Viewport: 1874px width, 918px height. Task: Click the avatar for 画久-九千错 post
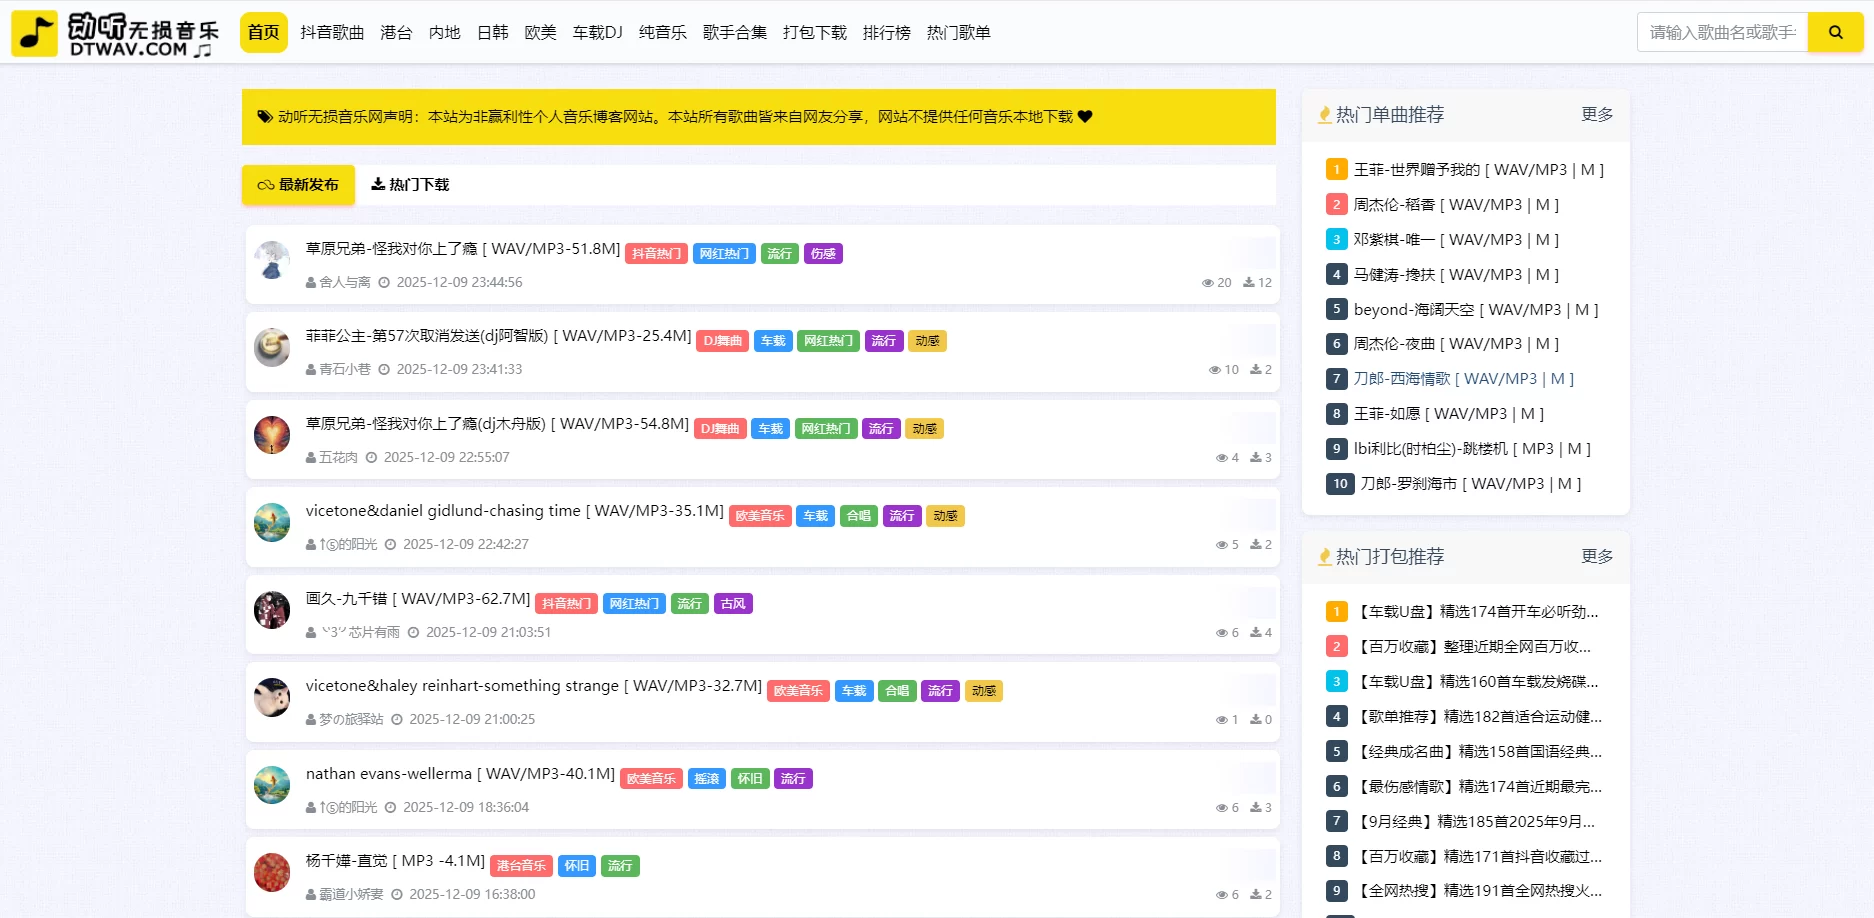(x=272, y=610)
